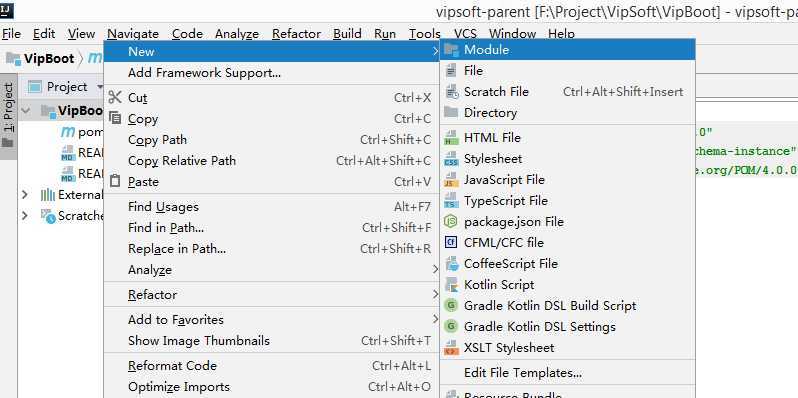The image size is (798, 398).
Task: Click the TypeScript File icon
Action: tap(451, 201)
